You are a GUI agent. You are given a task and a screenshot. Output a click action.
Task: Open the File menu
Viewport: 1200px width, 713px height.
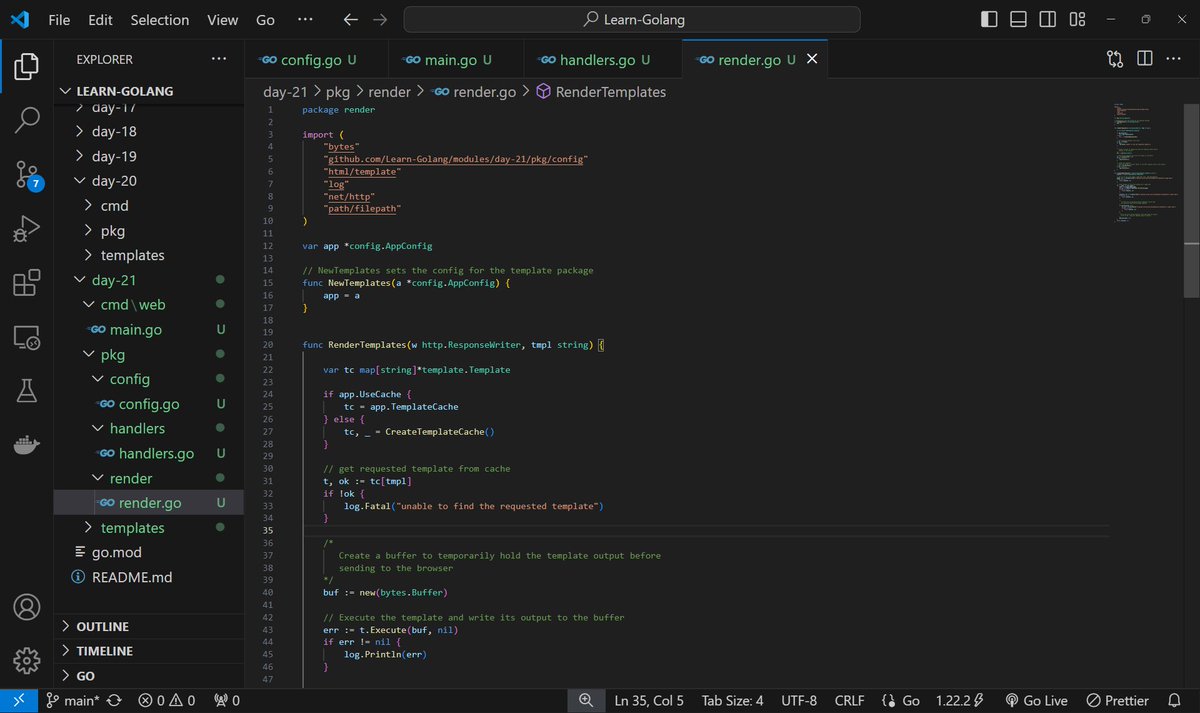click(59, 19)
